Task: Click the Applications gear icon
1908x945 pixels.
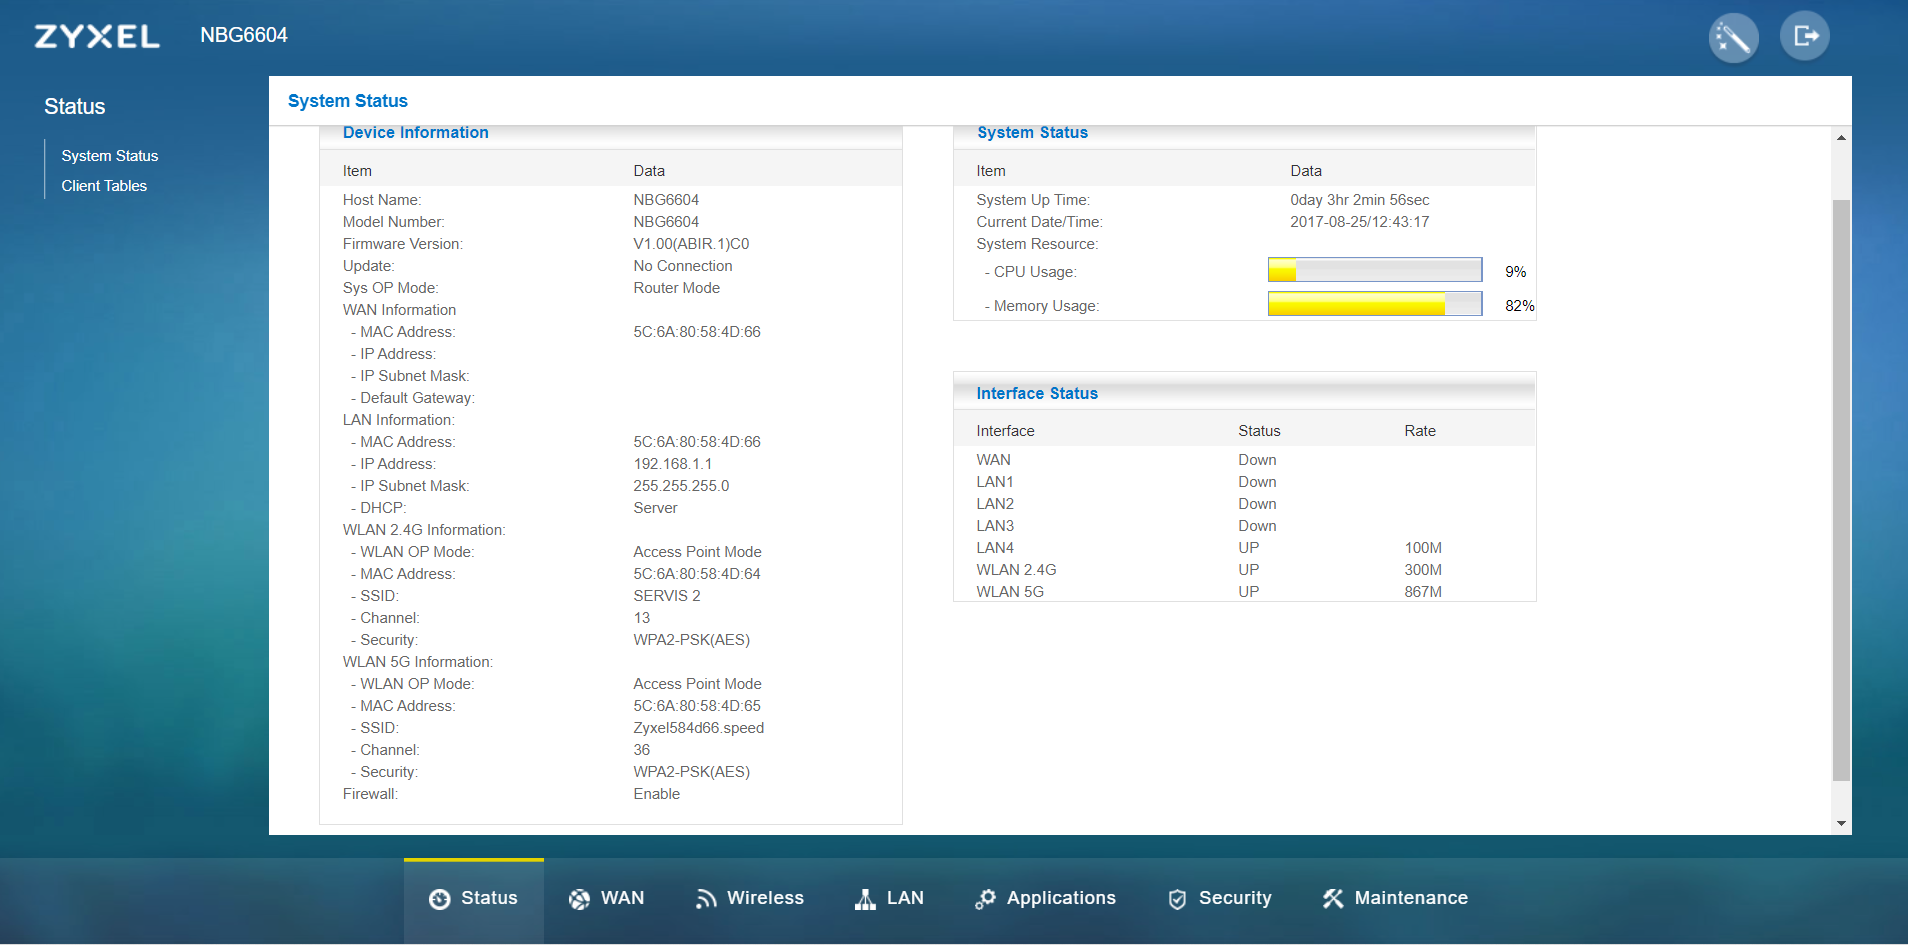Action: (x=985, y=899)
